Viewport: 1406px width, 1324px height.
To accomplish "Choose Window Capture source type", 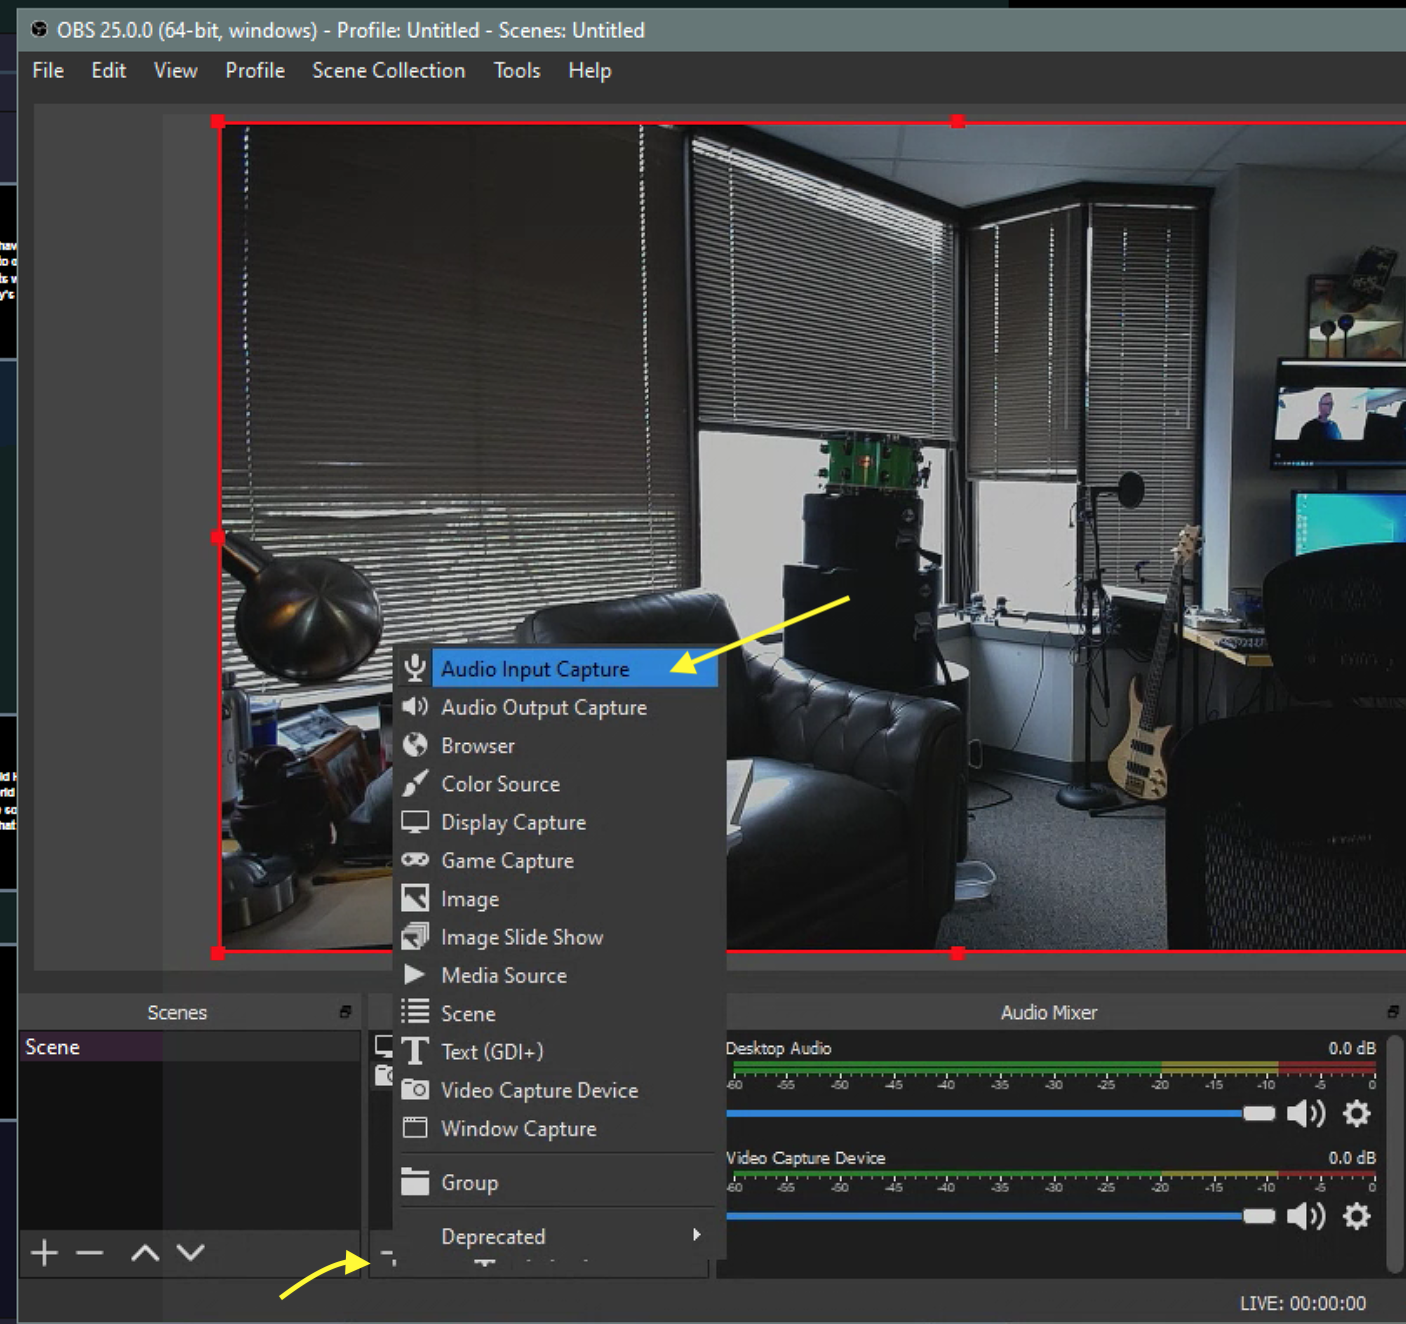I will pos(518,1129).
